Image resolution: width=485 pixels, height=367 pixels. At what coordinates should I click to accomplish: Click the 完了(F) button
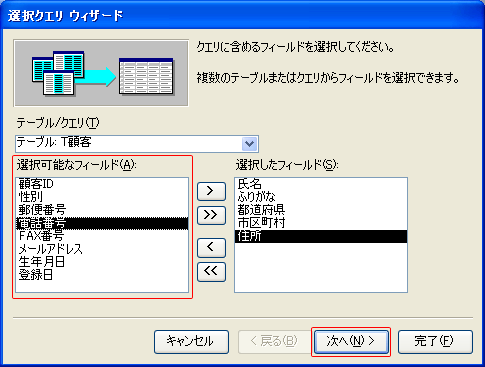coord(435,342)
